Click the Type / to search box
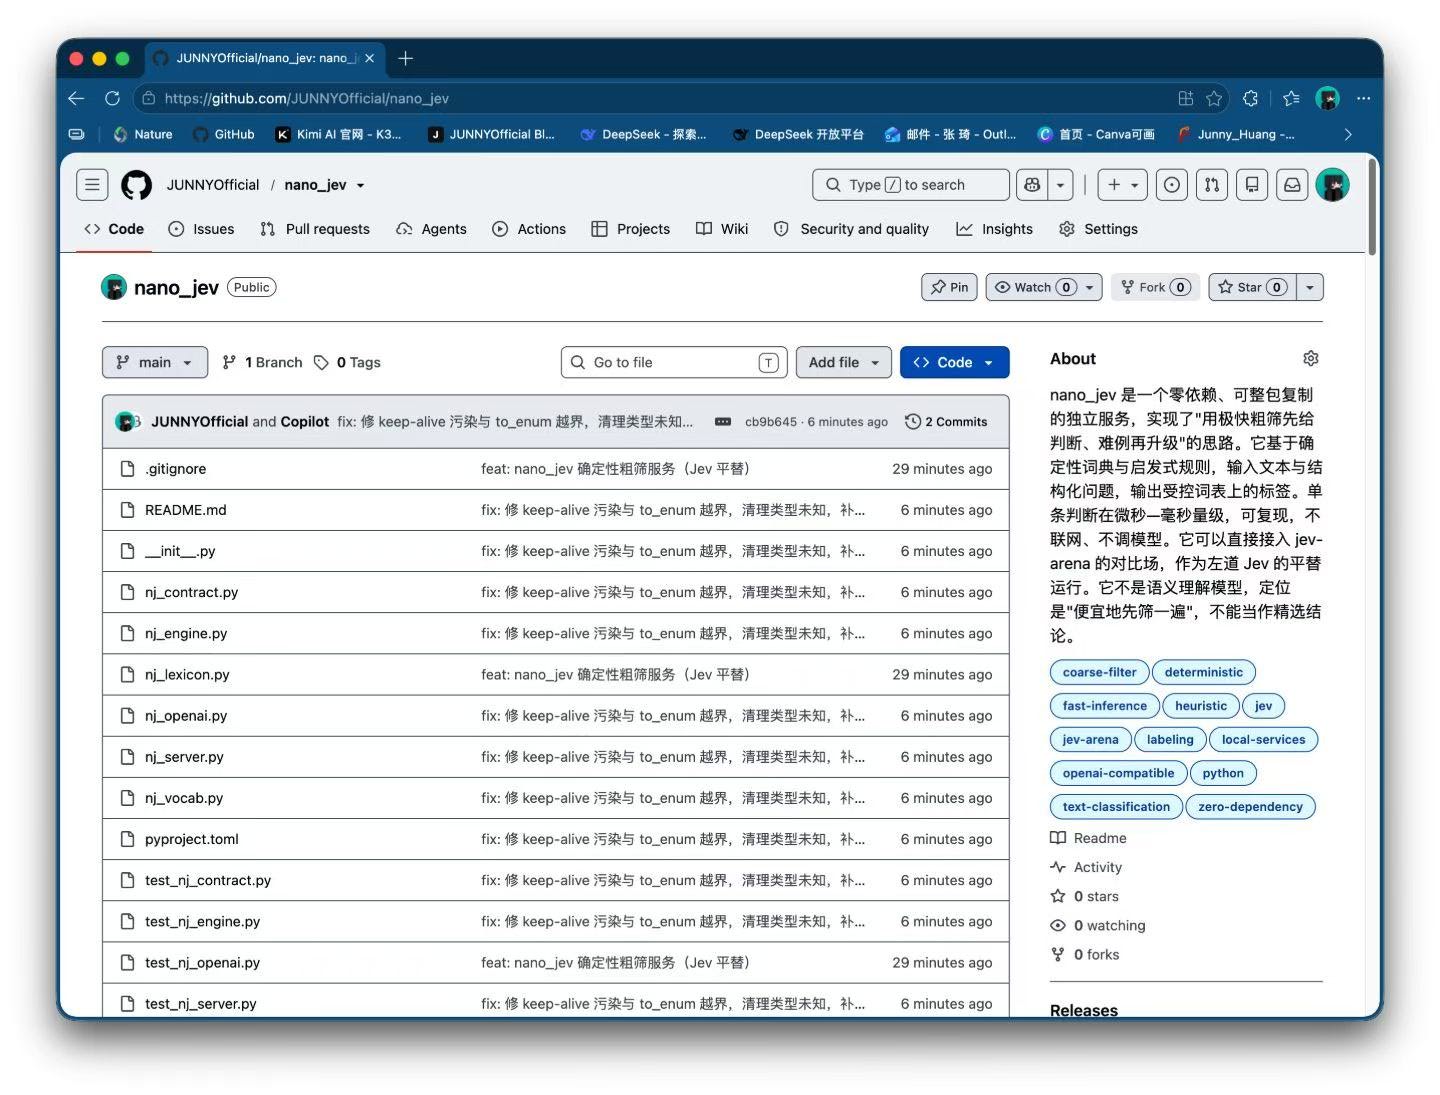The image size is (1440, 1095). (911, 185)
